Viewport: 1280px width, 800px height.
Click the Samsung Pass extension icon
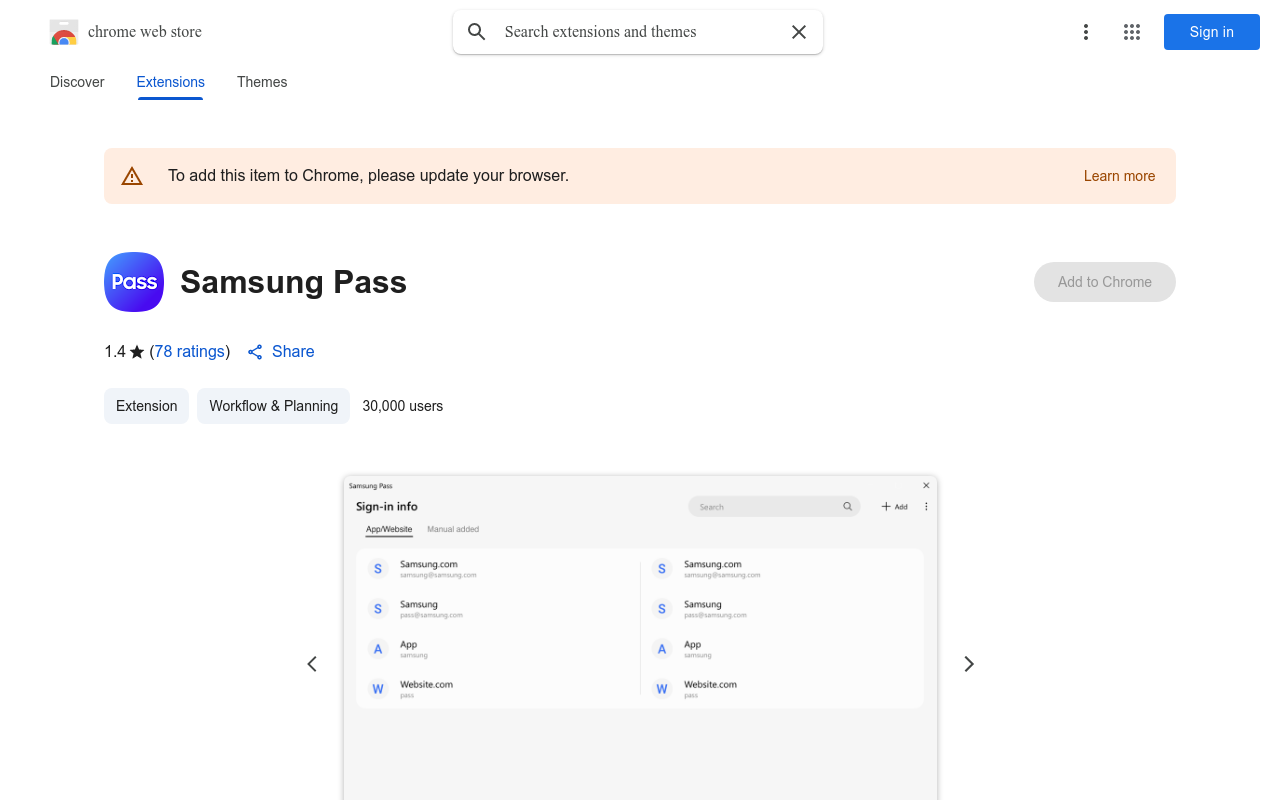tap(133, 281)
